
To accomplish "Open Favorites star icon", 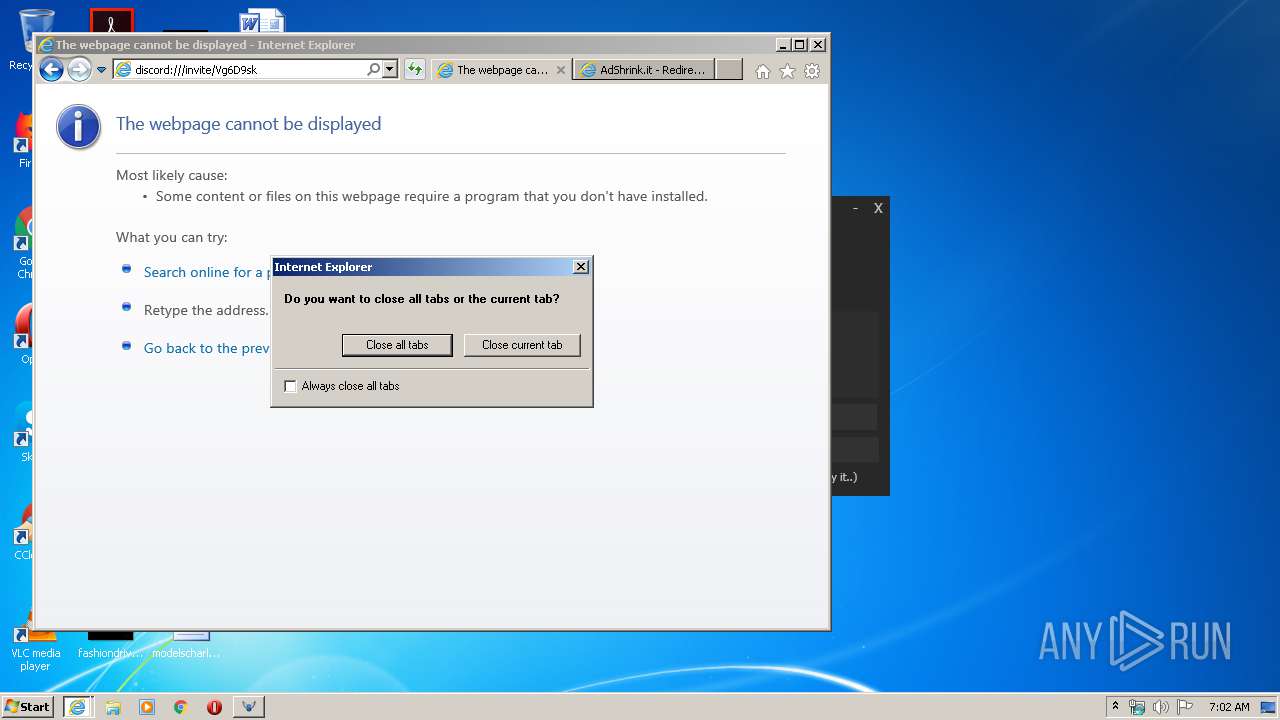I will [787, 71].
